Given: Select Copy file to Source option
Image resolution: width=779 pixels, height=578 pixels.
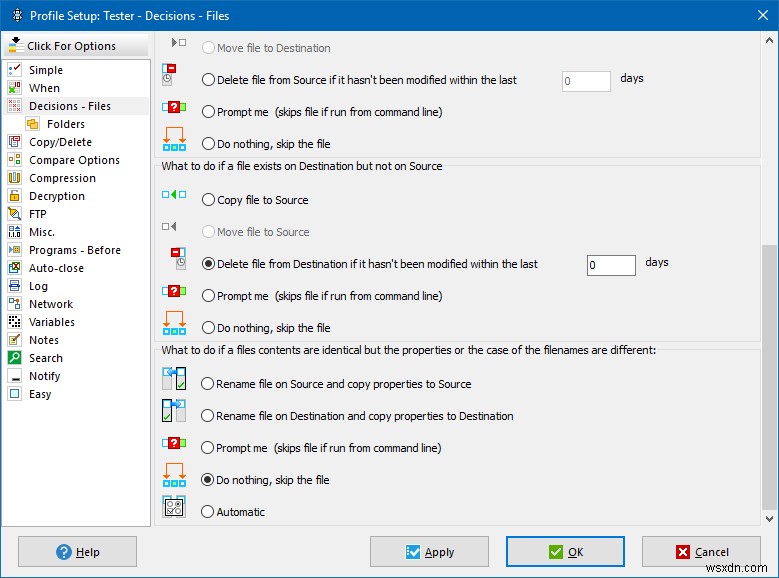Looking at the screenshot, I should pyautogui.click(x=209, y=200).
